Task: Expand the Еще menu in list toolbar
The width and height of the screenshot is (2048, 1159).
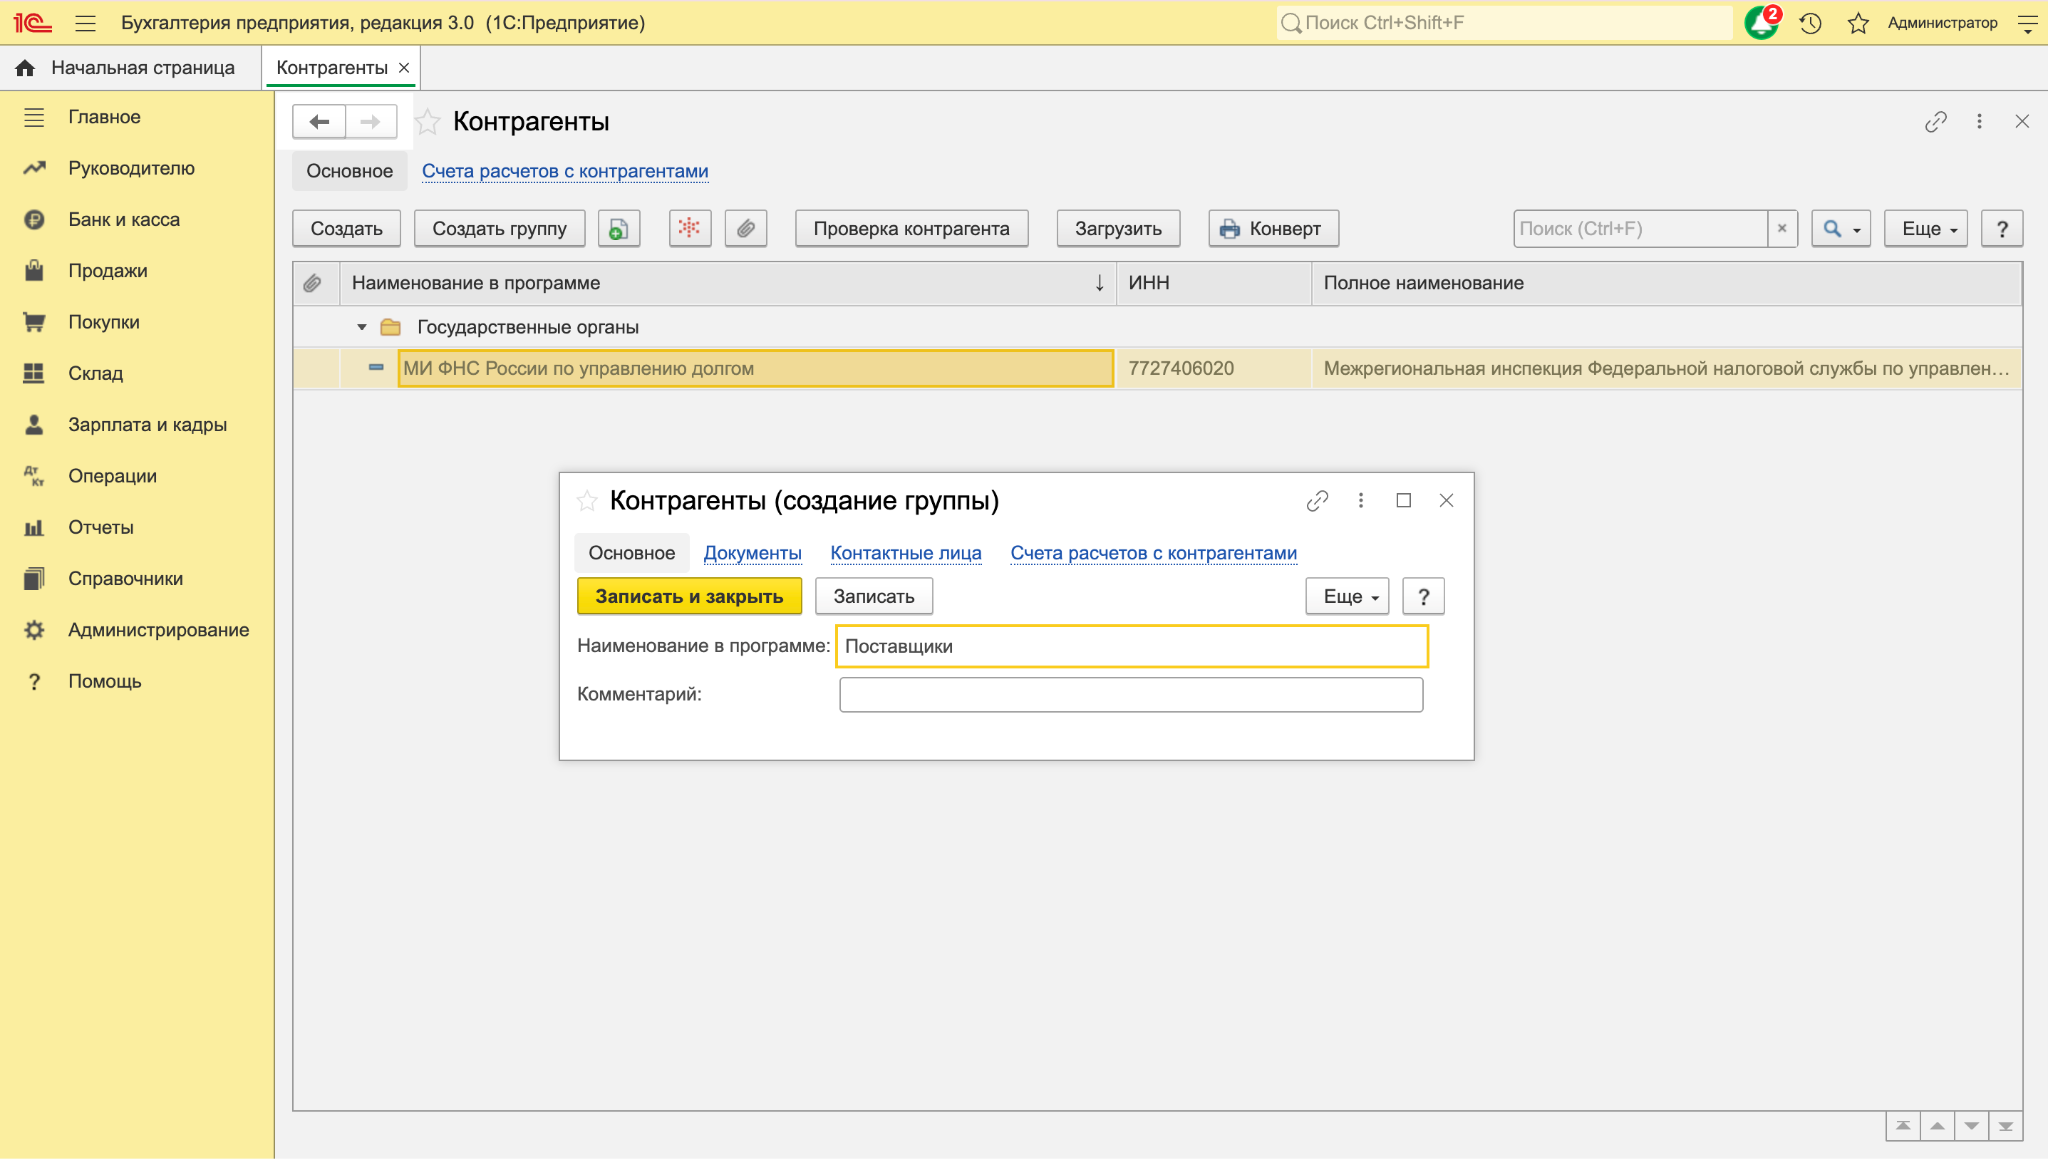Action: coord(1926,228)
